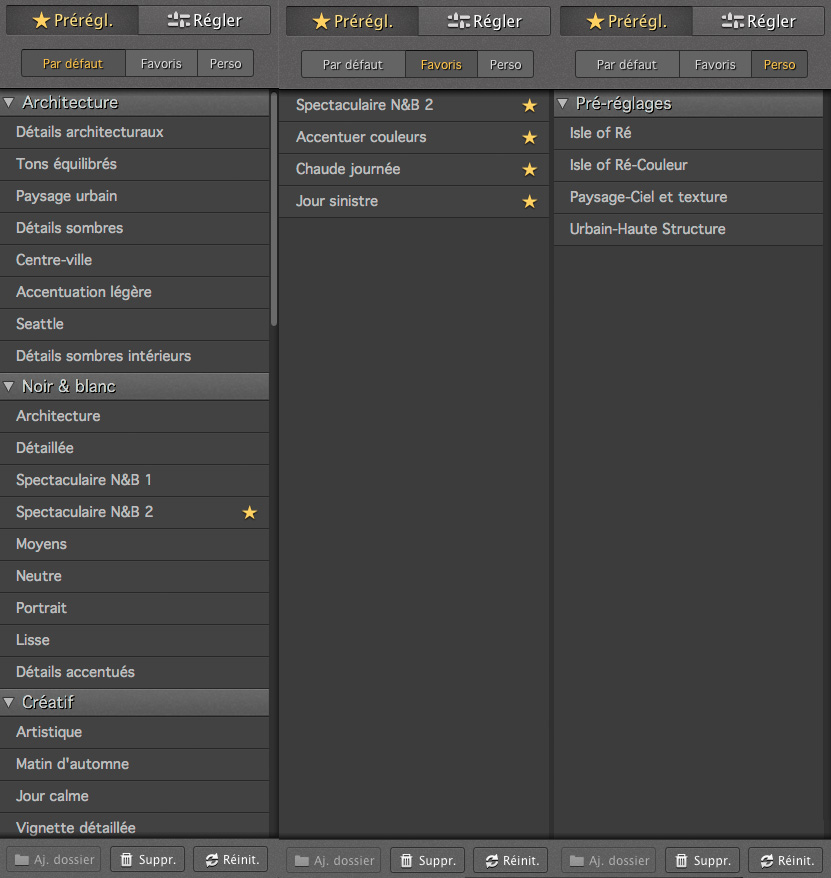This screenshot has width=831, height=878.
Task: Select the Isle of Ré-Couleur custom preset
Action: (x=688, y=165)
